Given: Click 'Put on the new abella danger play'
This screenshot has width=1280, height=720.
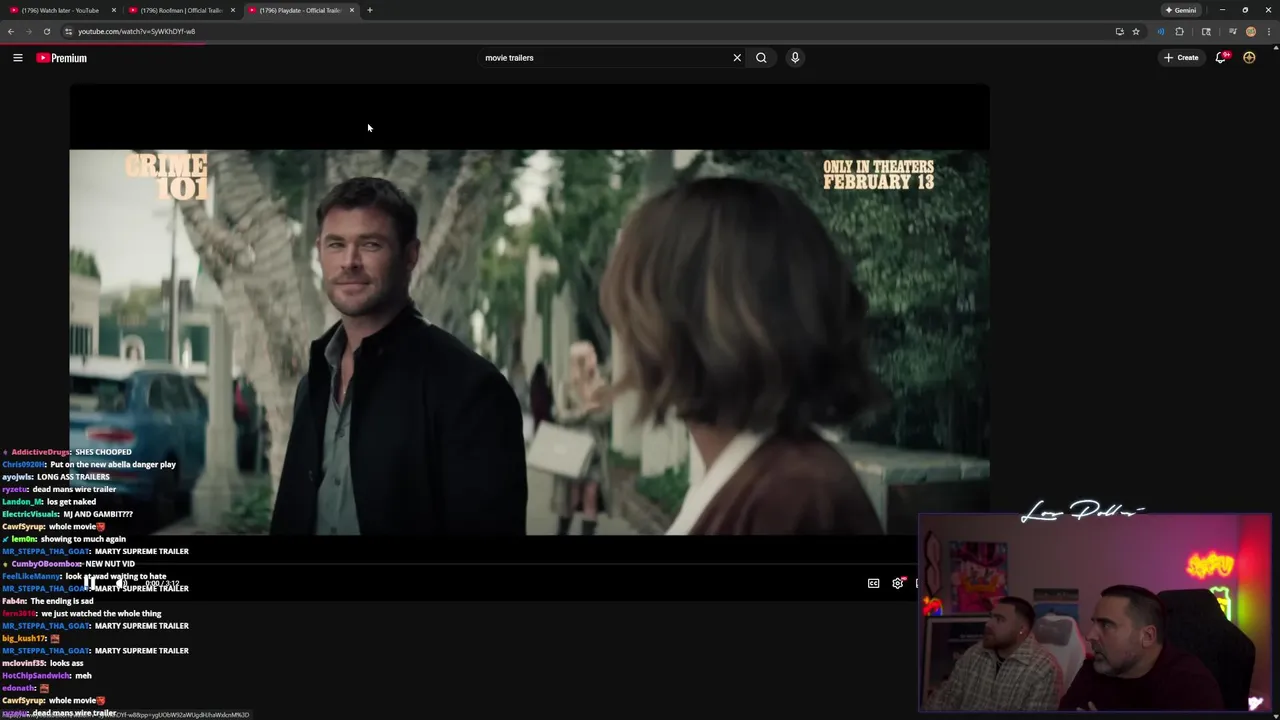Looking at the screenshot, I should tap(113, 464).
